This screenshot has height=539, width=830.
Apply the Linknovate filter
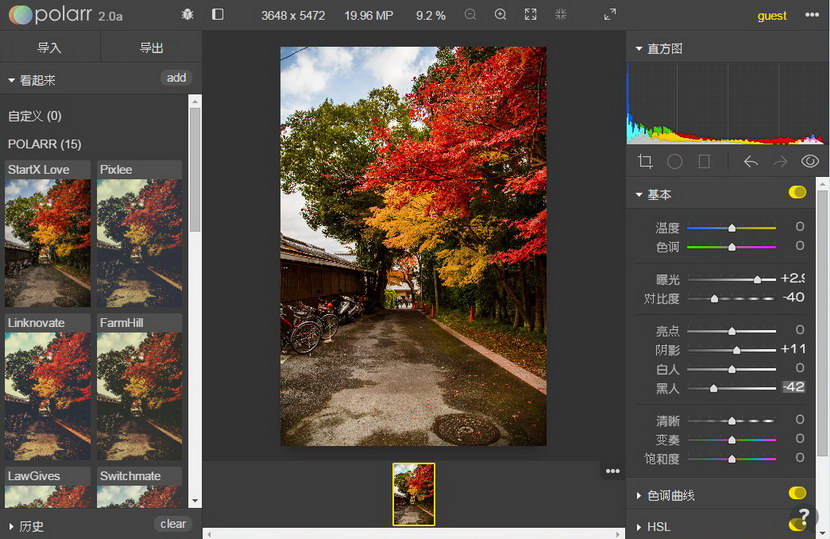tap(48, 387)
